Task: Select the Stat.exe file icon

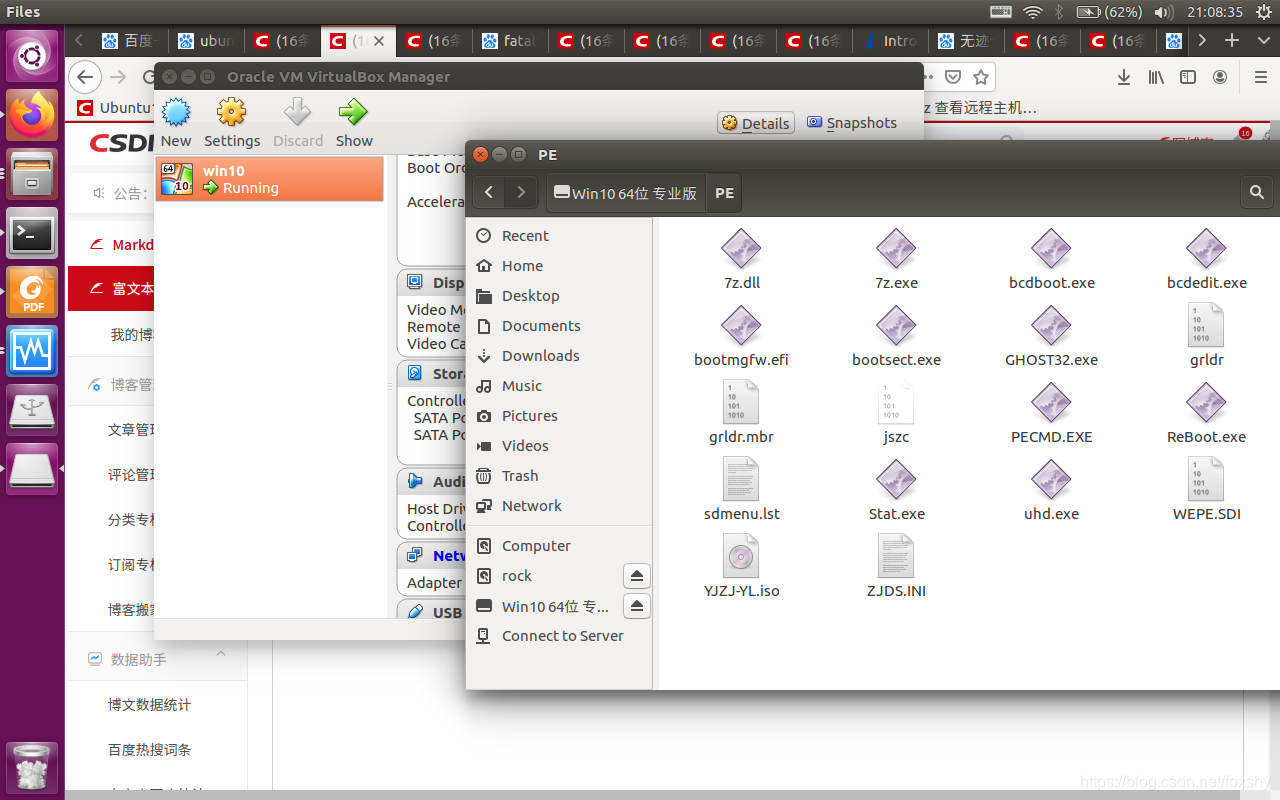Action: (896, 480)
